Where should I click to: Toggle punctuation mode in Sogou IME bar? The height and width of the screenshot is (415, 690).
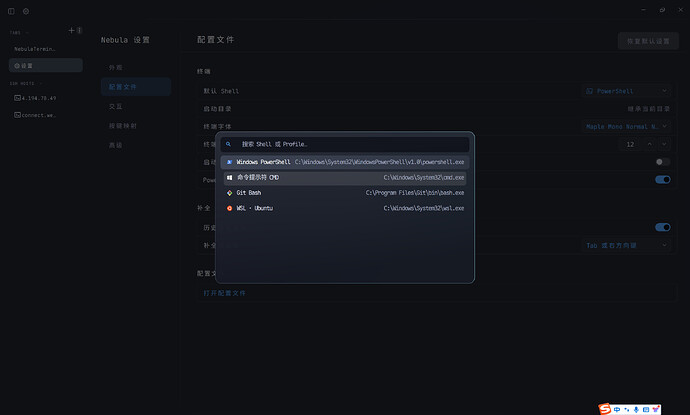627,409
